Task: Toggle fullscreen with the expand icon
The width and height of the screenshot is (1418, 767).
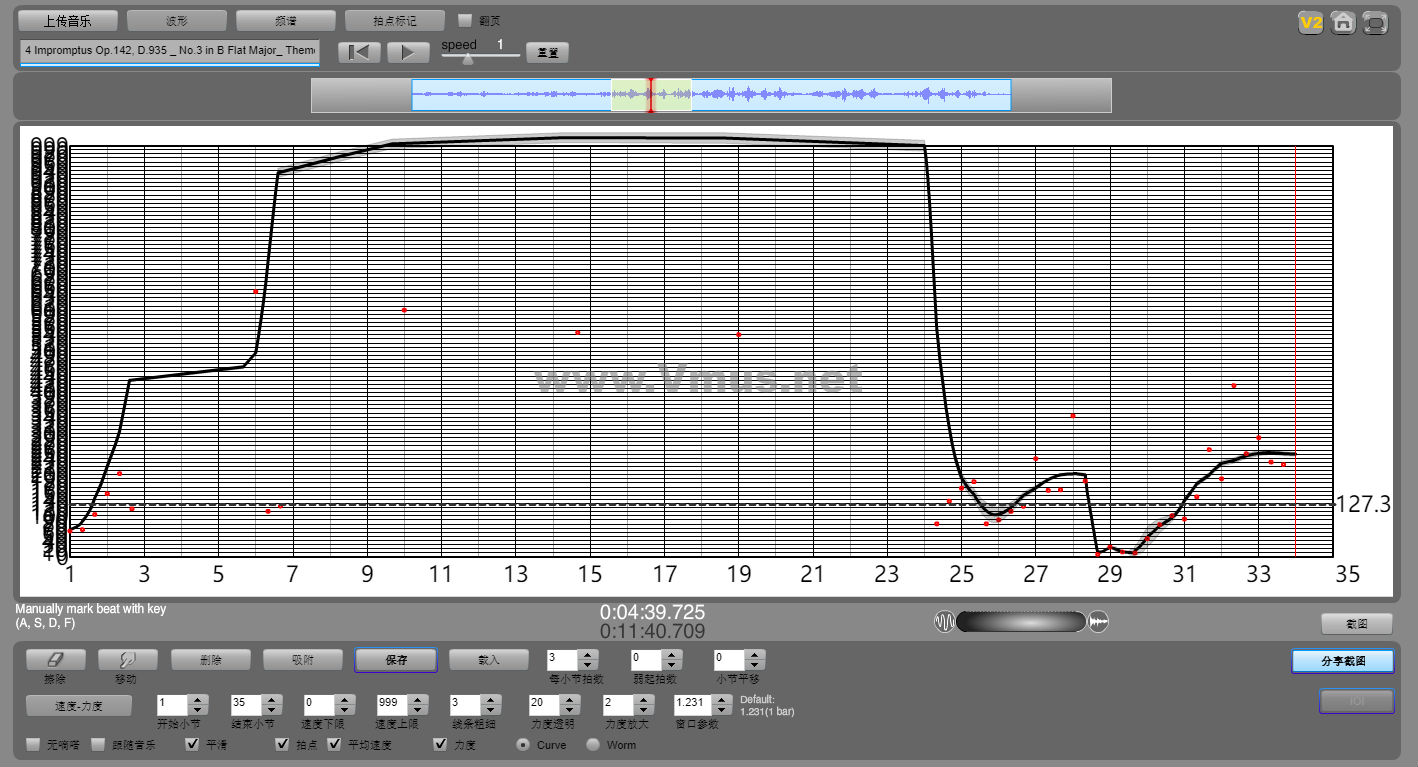Action: [x=1376, y=23]
